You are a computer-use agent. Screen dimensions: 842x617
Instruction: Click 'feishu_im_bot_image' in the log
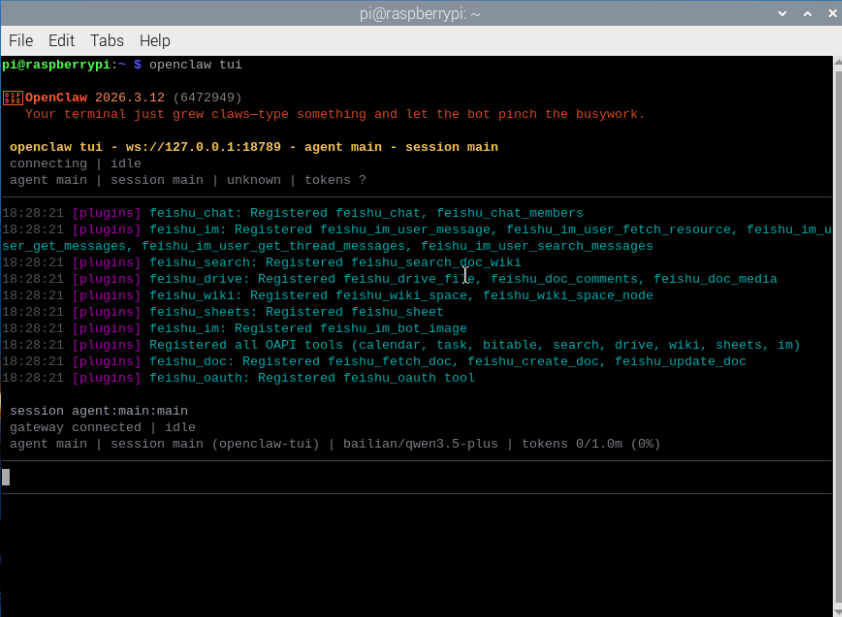point(394,329)
